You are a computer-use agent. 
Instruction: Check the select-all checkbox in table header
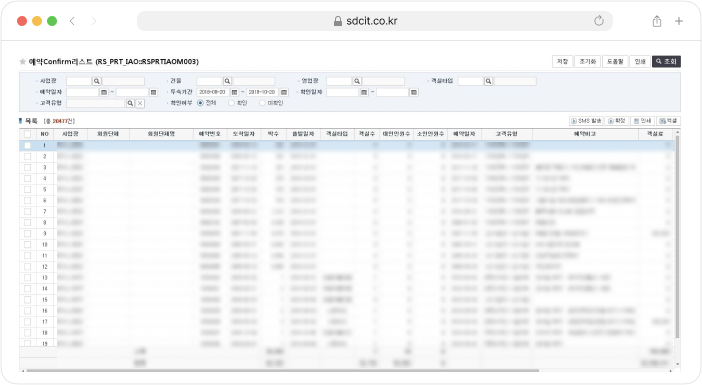(x=28, y=134)
